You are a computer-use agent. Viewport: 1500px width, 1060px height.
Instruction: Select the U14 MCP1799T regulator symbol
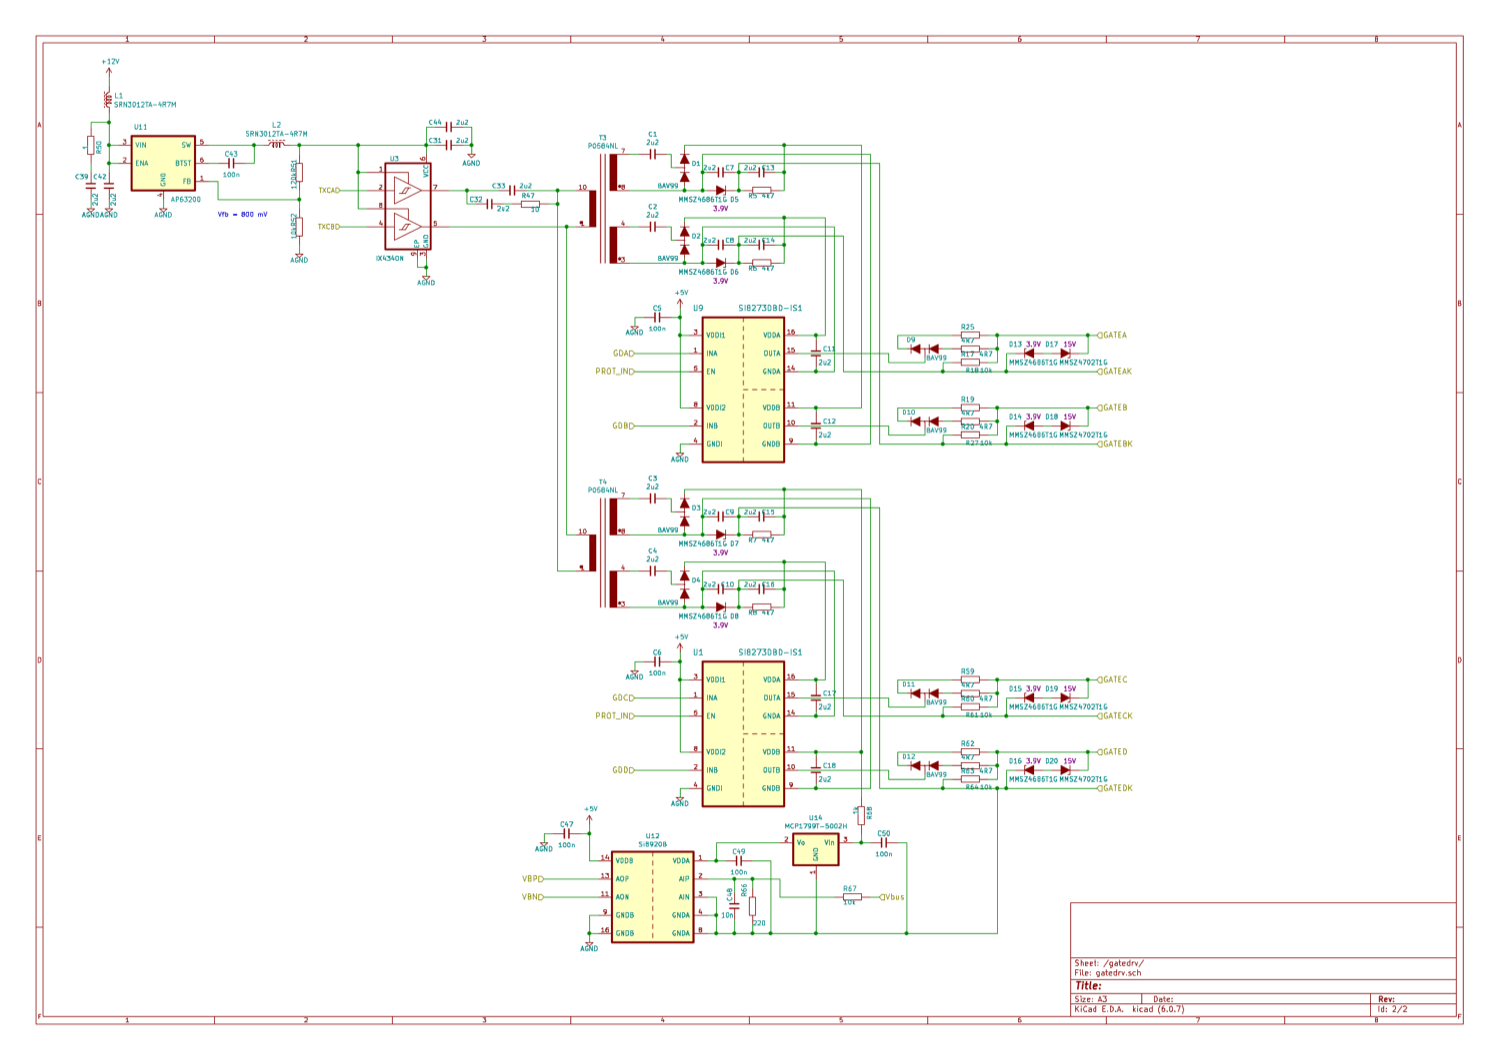[816, 850]
